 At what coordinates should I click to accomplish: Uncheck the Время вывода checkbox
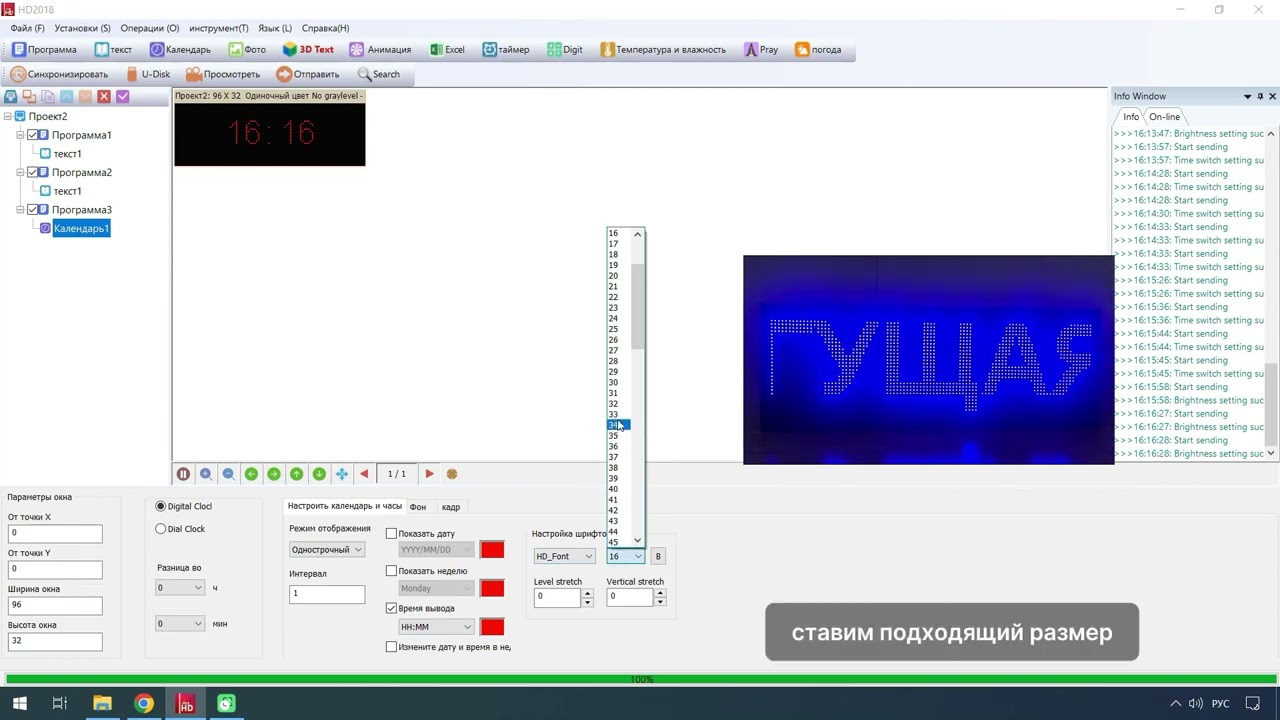[391, 608]
